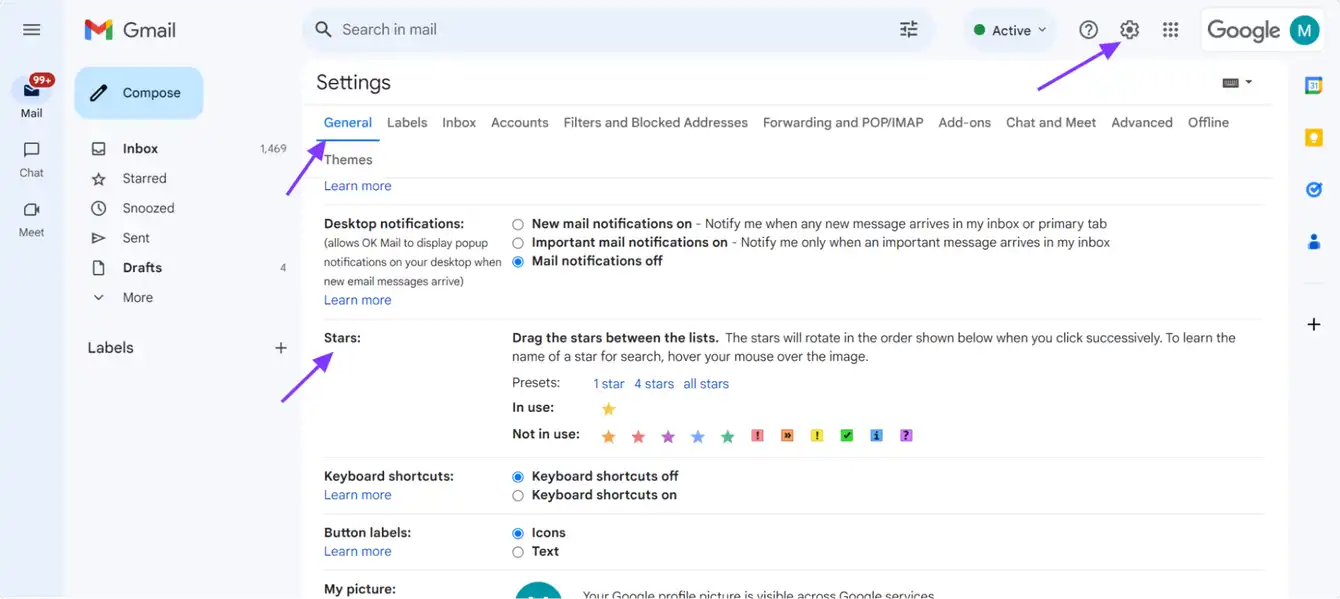
Task: Choose Text for button labels
Action: pos(518,552)
